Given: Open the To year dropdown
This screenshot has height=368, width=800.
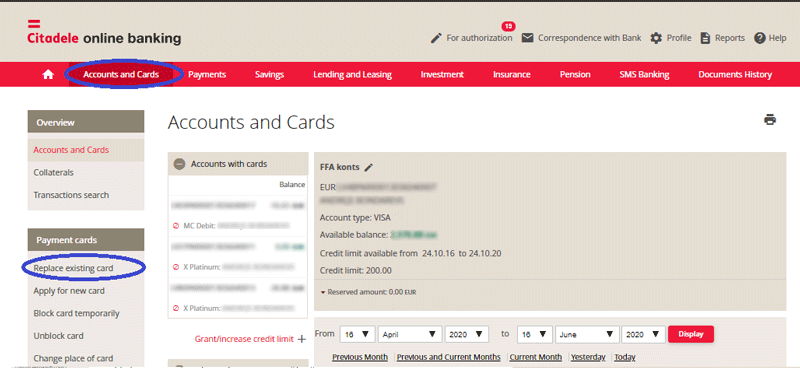Looking at the screenshot, I should (643, 334).
